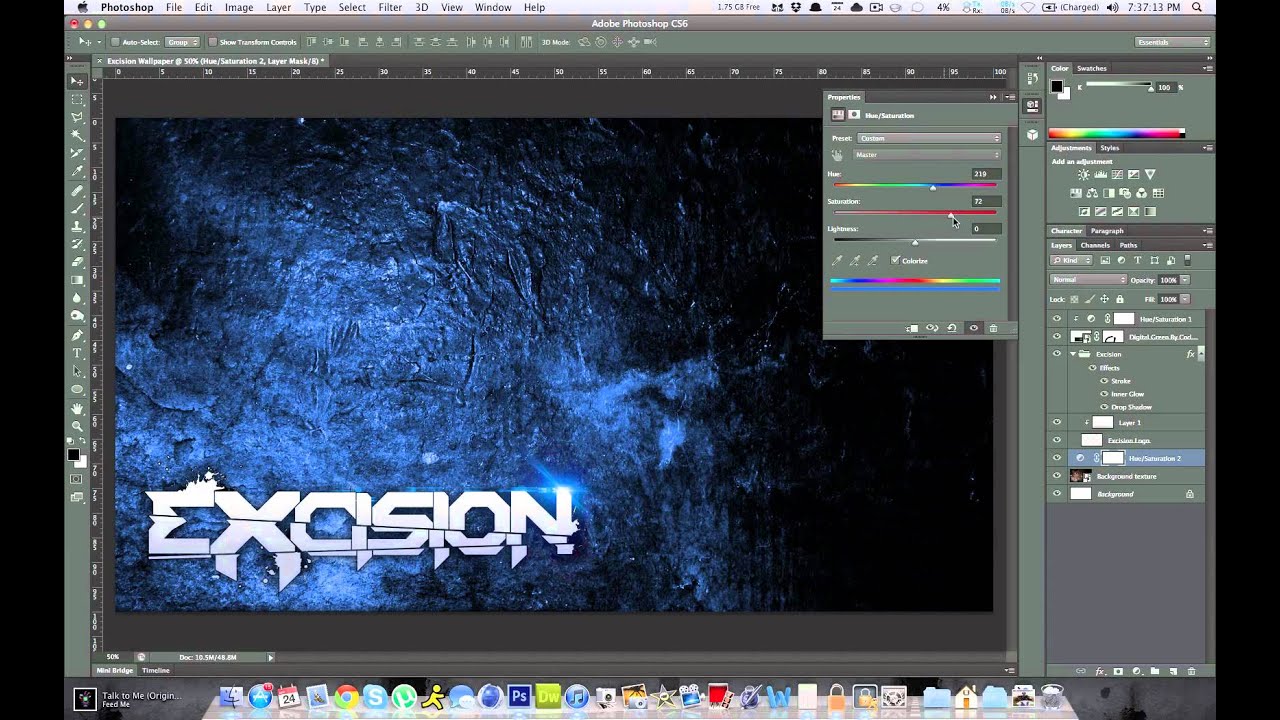The image size is (1280, 720).
Task: Select the Pen tool
Action: click(x=77, y=335)
